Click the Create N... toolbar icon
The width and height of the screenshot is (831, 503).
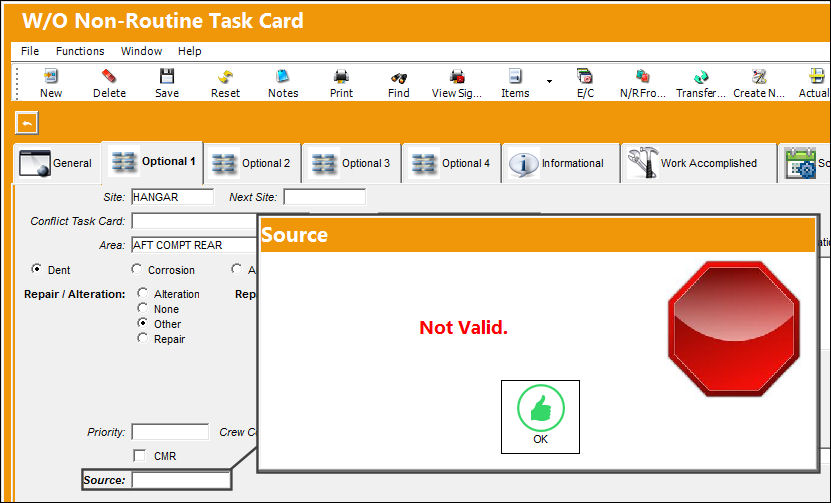coord(759,77)
